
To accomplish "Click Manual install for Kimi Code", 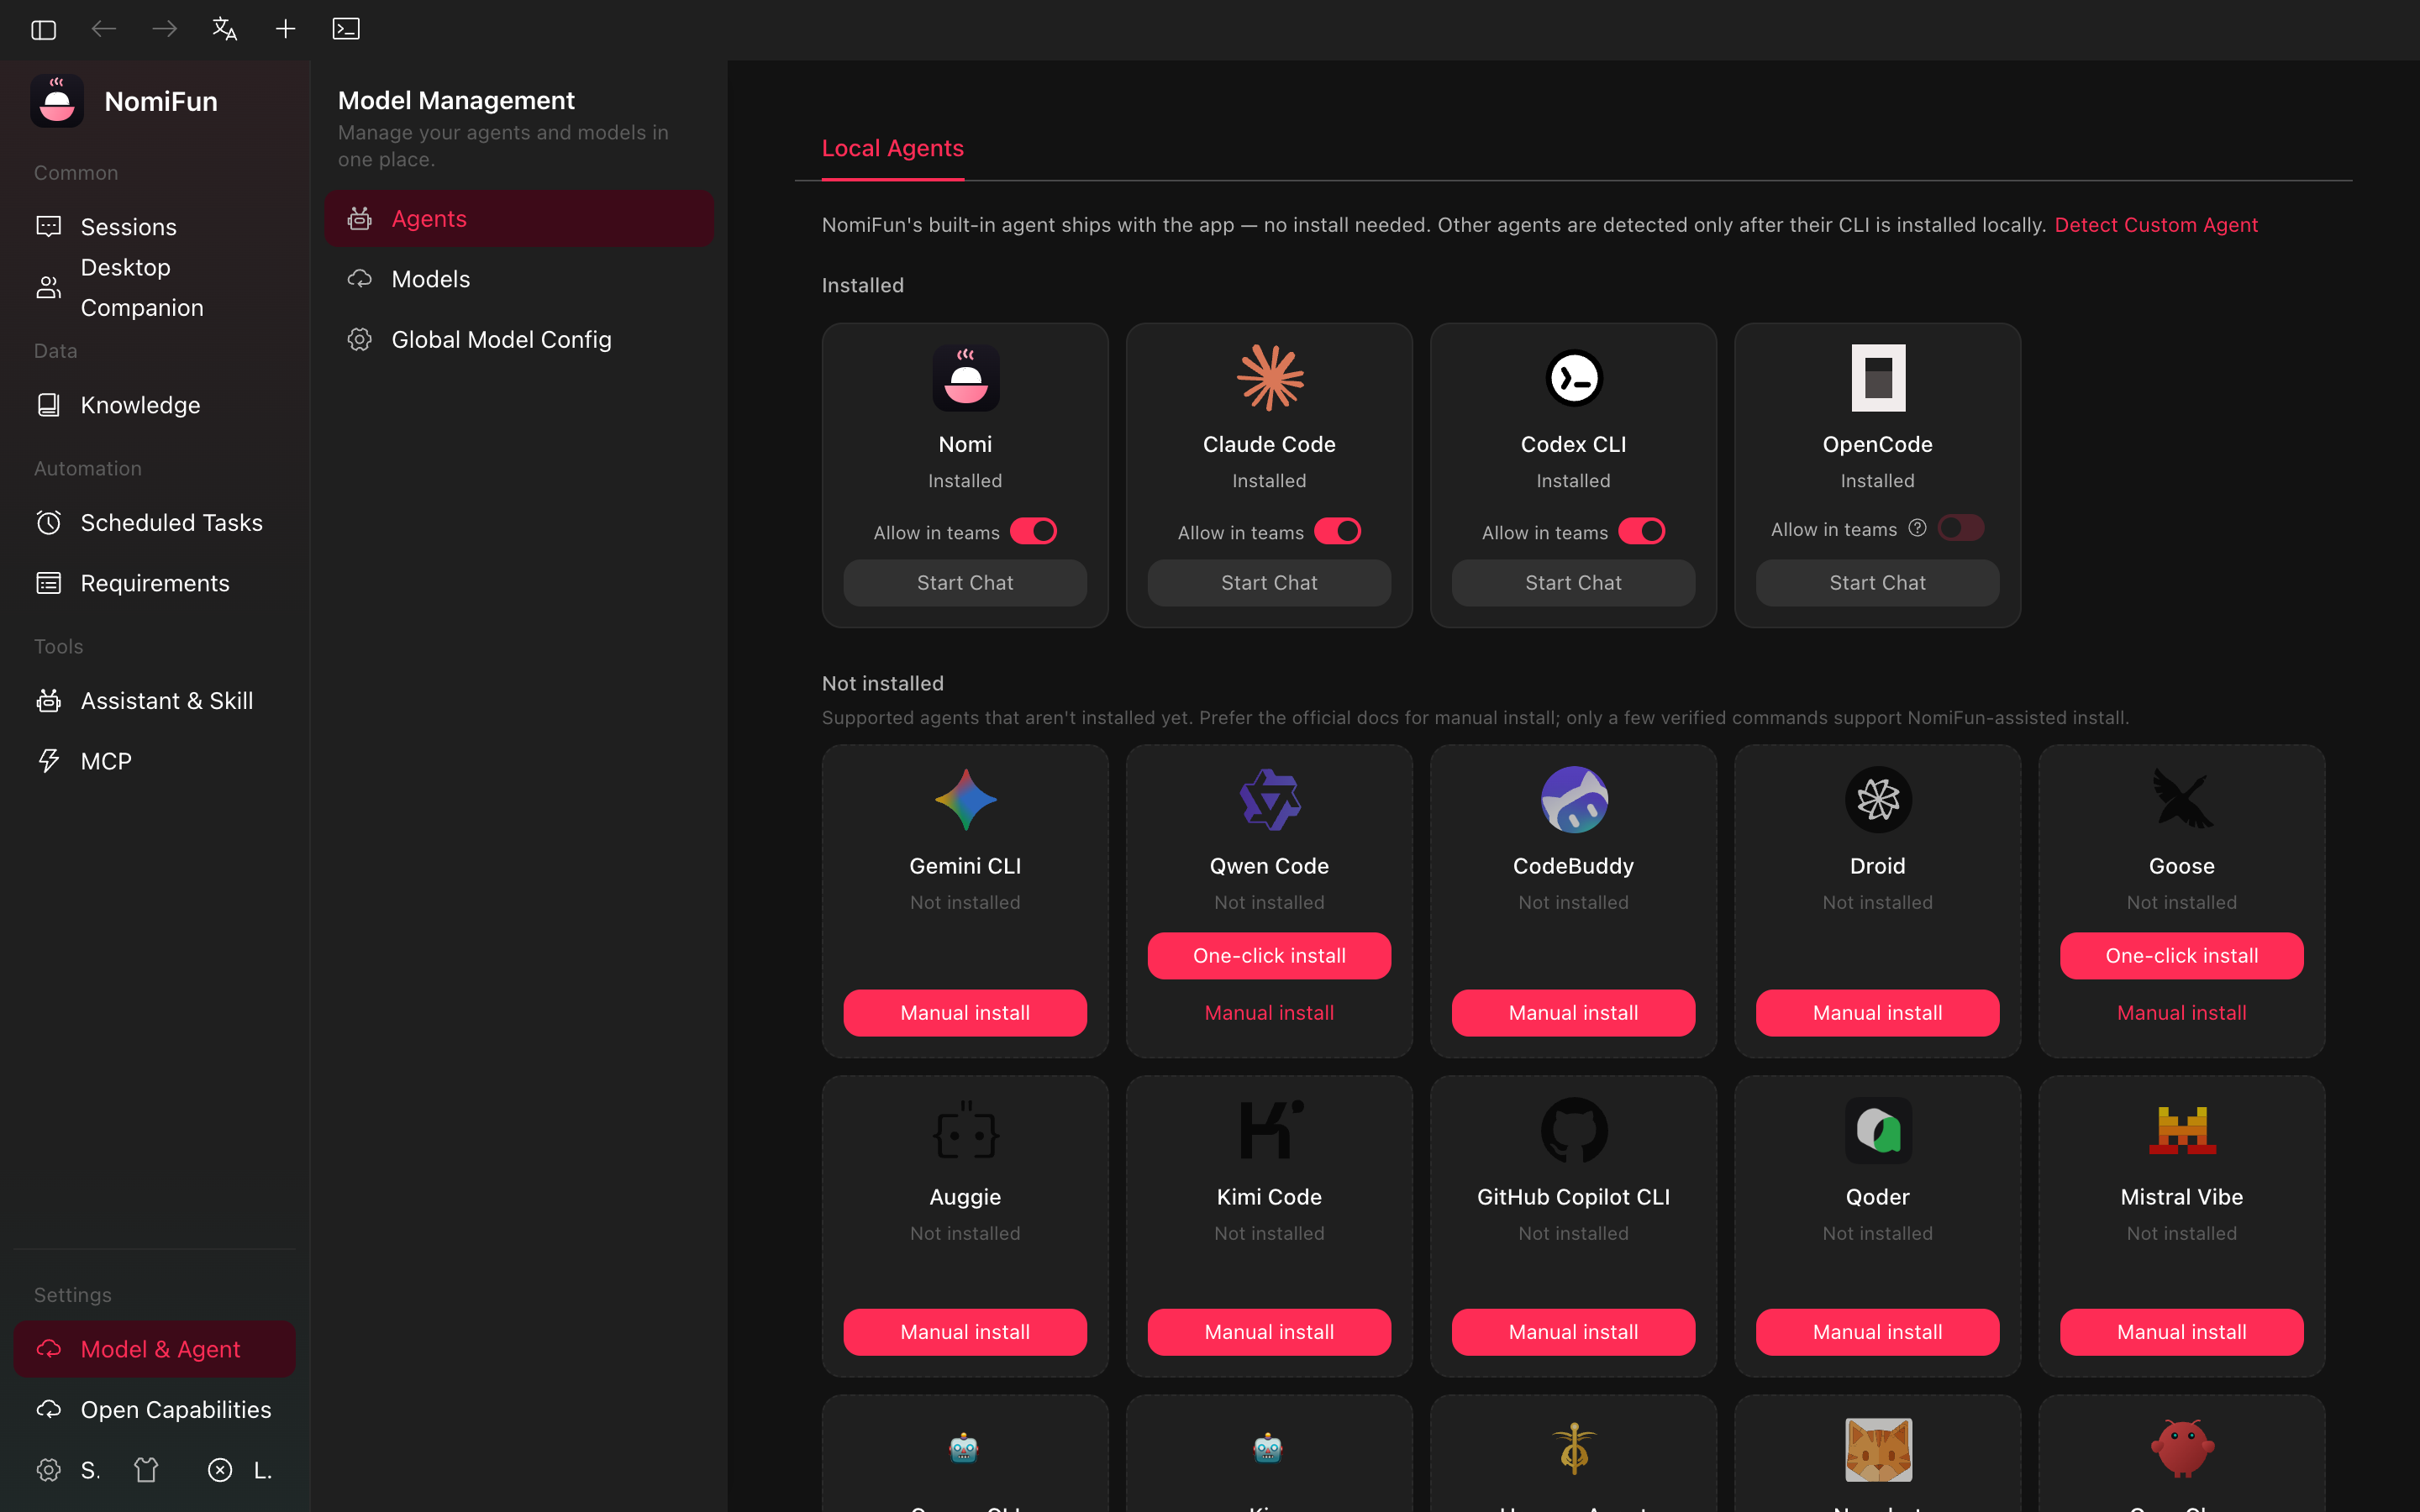I will [x=1269, y=1332].
